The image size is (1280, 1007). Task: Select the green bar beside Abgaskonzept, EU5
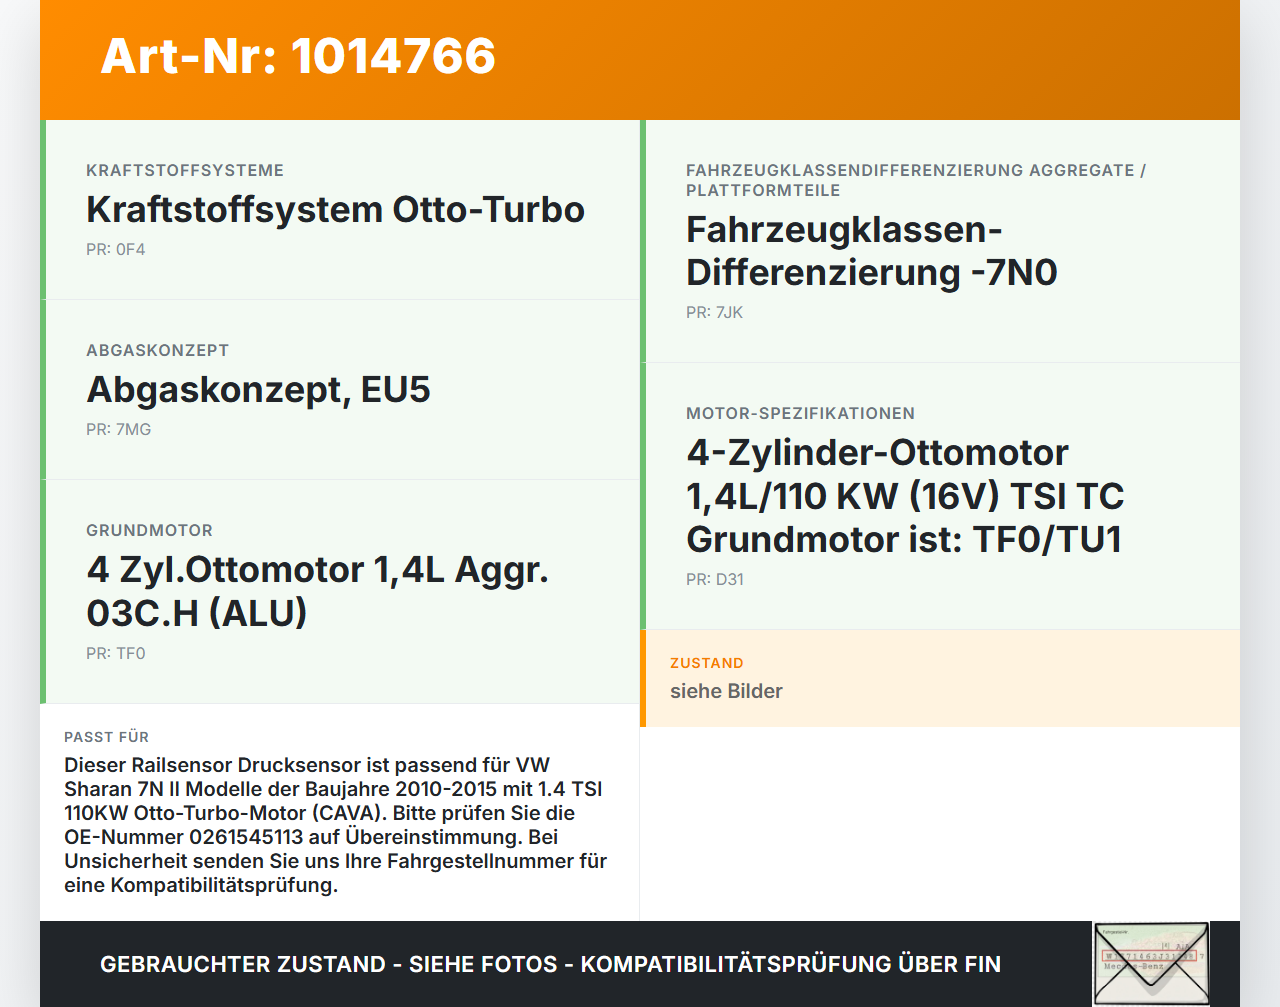43,389
